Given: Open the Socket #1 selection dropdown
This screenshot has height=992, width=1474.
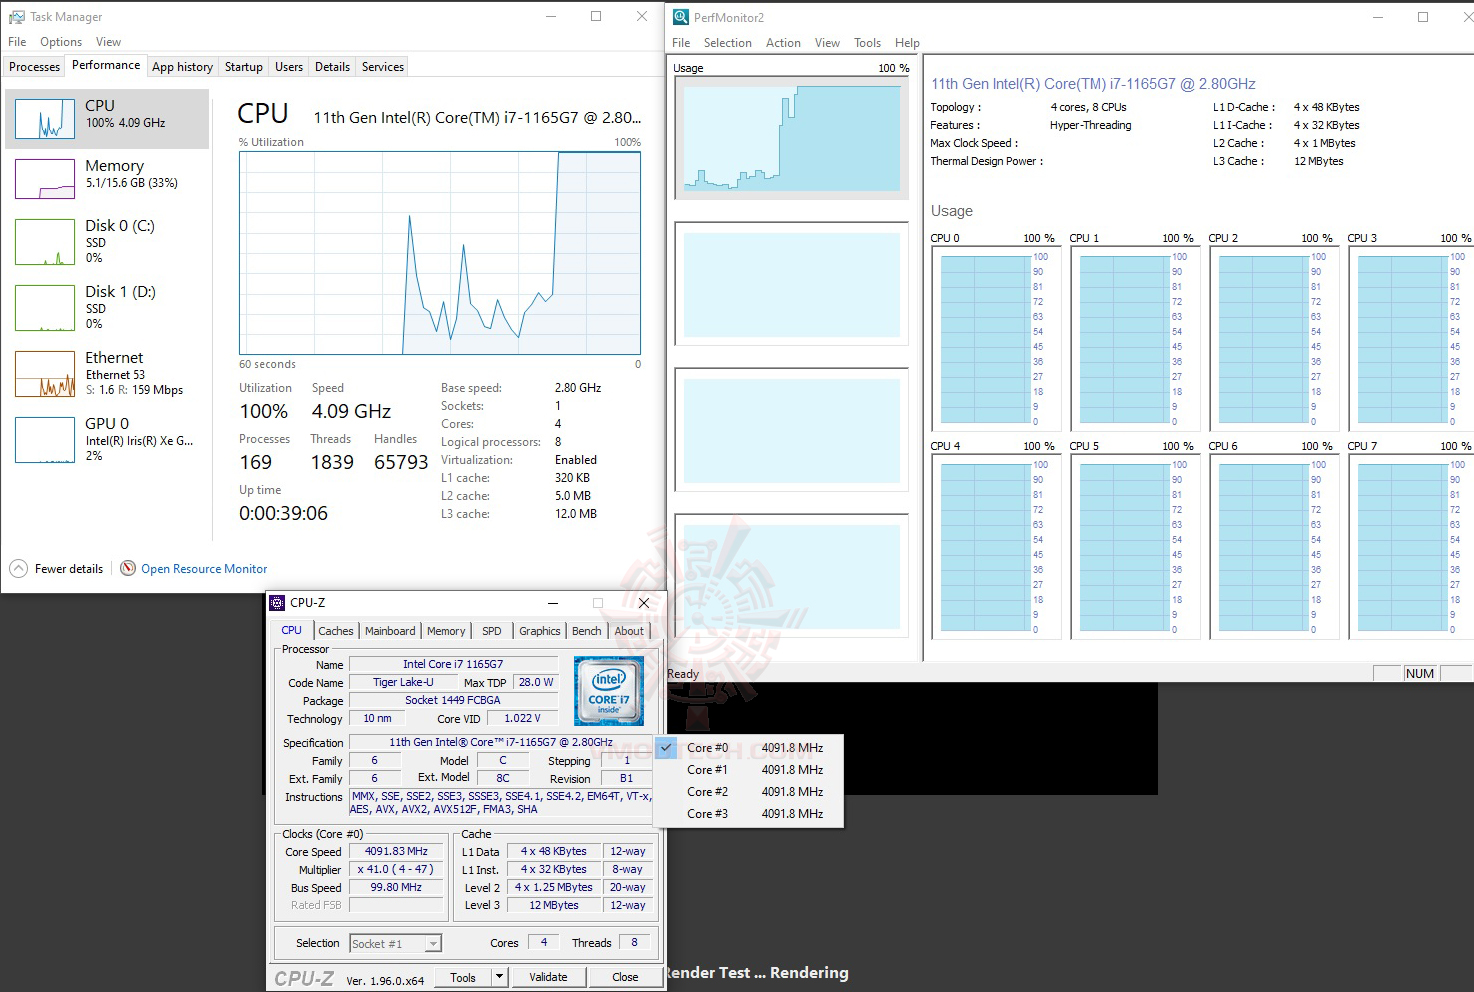Looking at the screenshot, I should point(396,943).
